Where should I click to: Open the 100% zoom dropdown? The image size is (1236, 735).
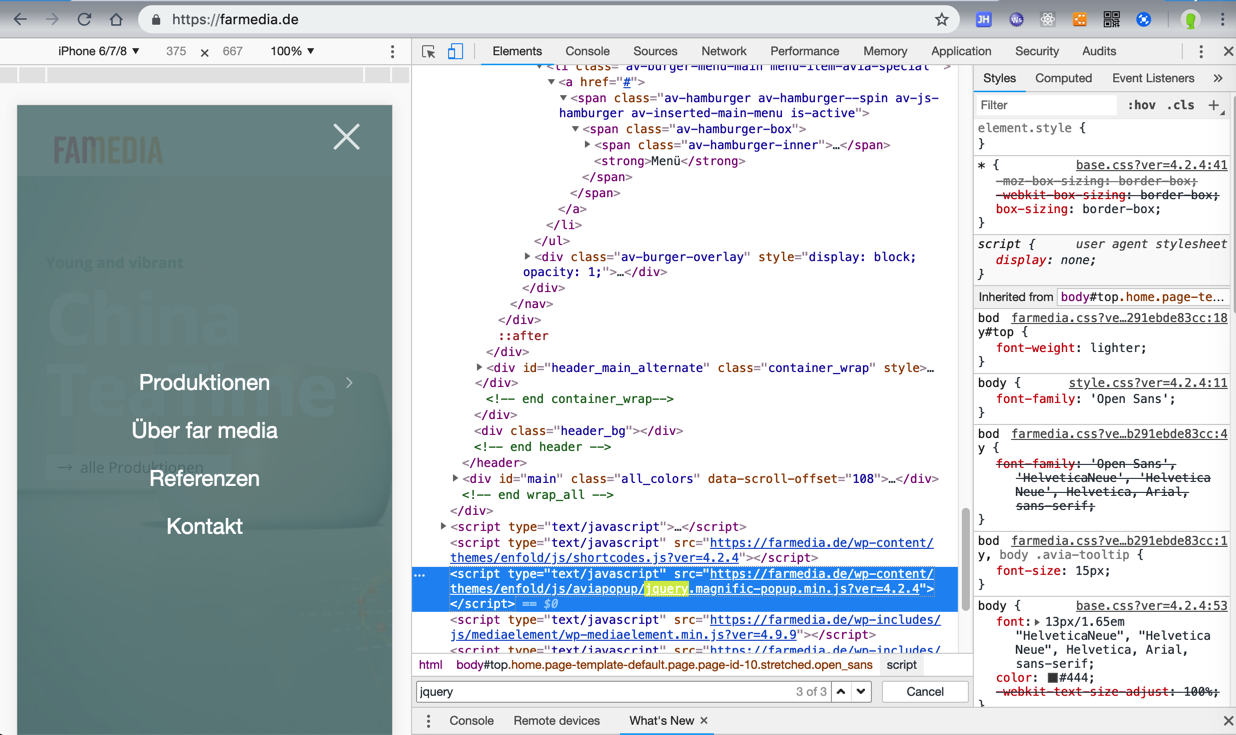coord(292,51)
